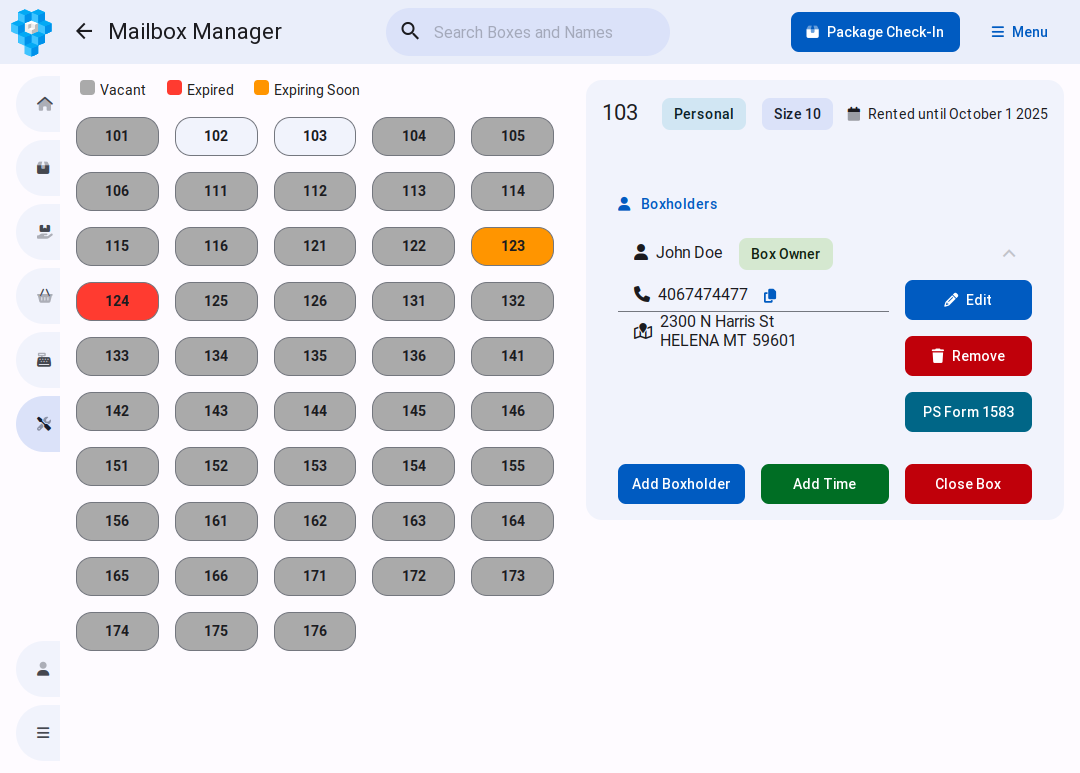Copy the phone number 4067474477
The height and width of the screenshot is (773, 1080).
pyautogui.click(x=770, y=296)
